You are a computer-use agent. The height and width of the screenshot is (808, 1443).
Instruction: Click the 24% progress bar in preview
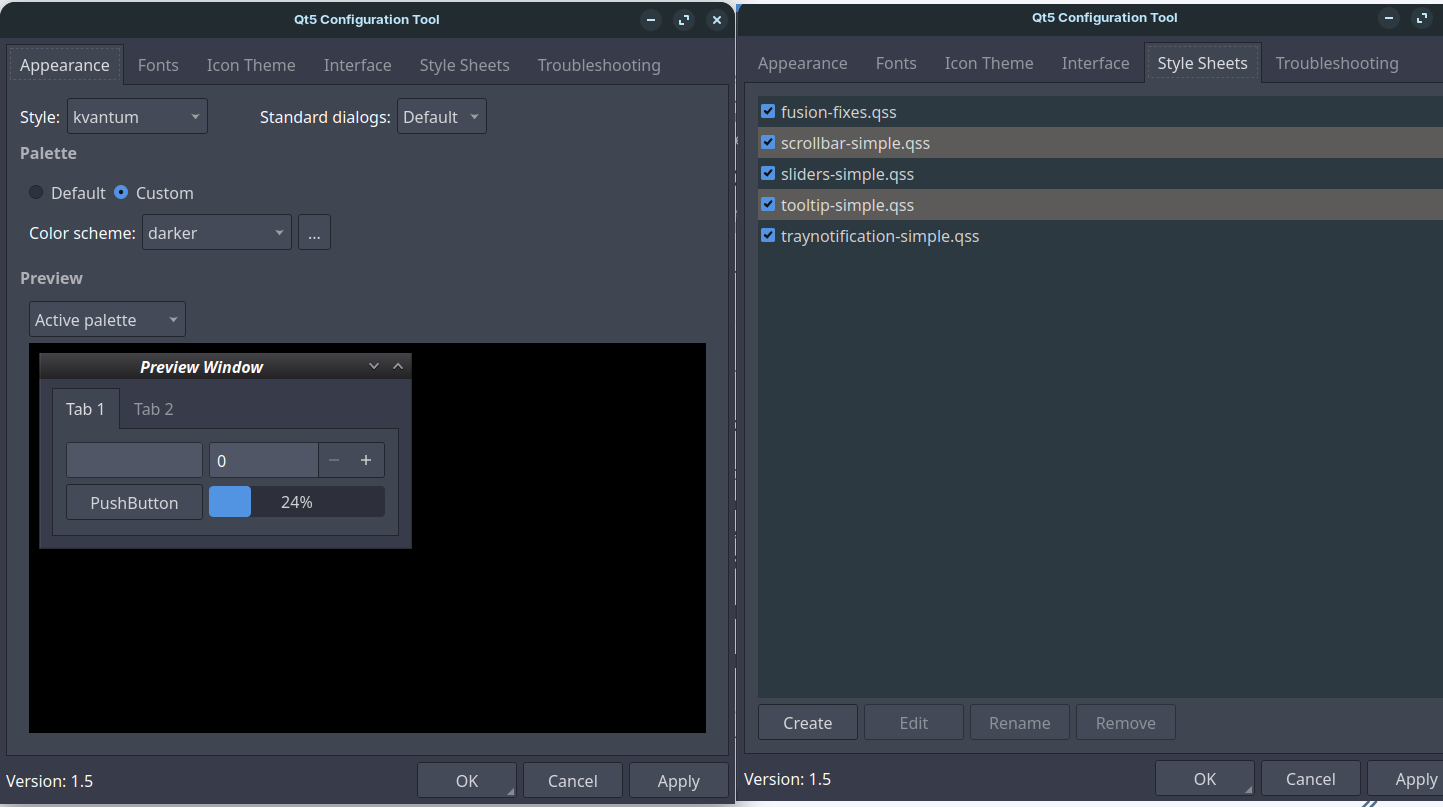click(296, 502)
